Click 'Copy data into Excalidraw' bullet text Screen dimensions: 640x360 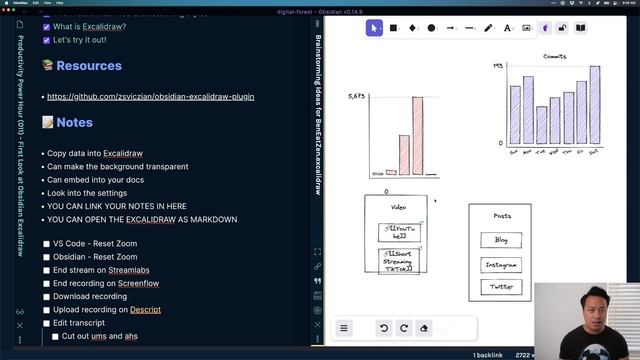95,153
